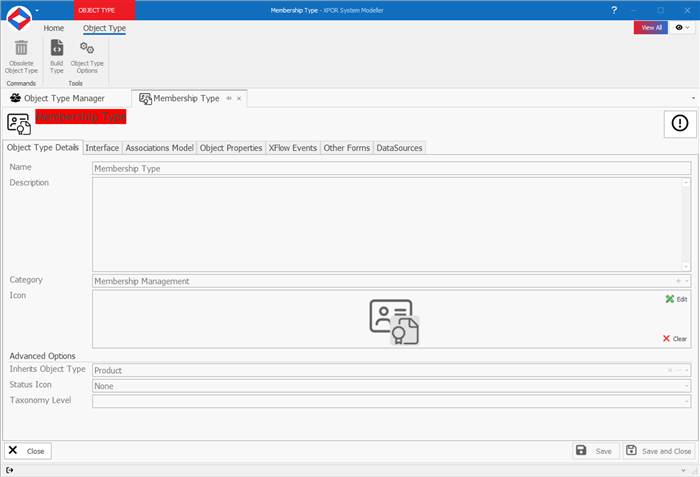Pin the Membership Type tab
This screenshot has height=477, width=700.
229,98
